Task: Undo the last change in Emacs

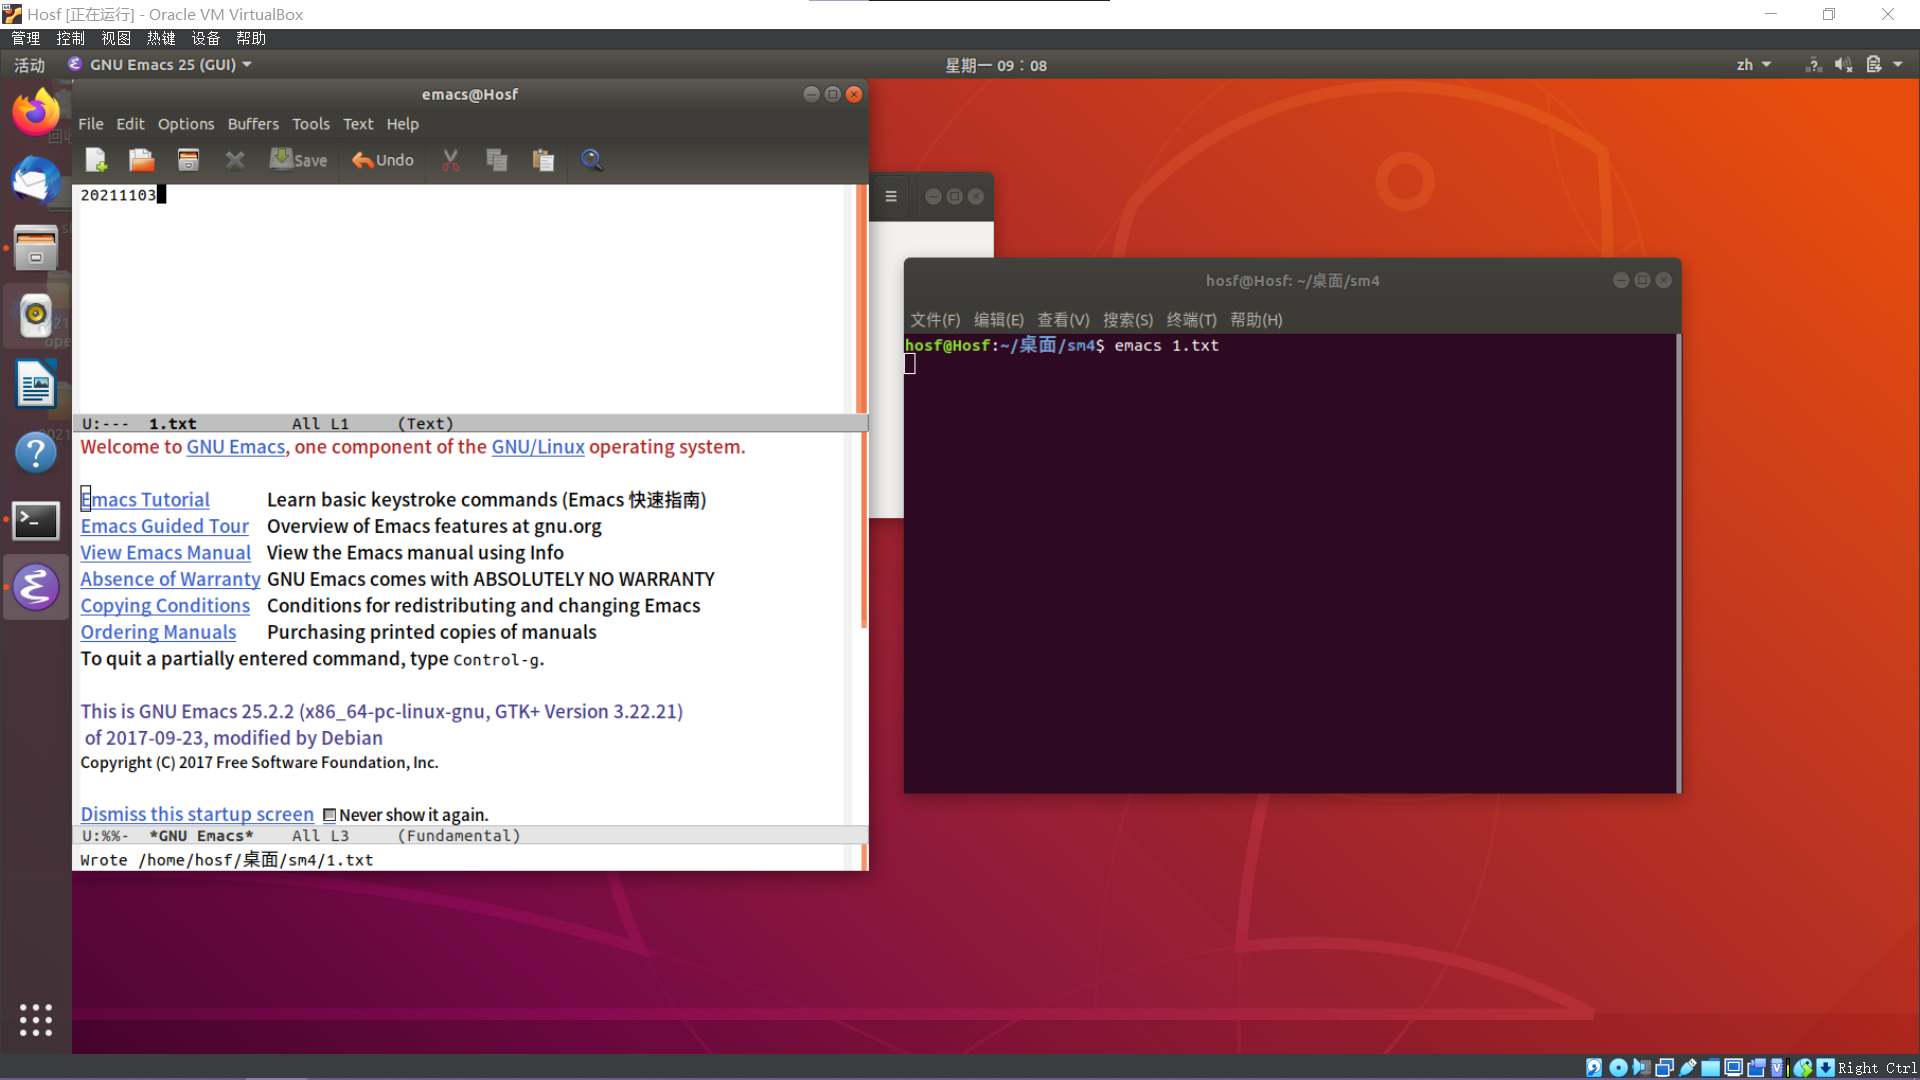Action: coord(383,160)
